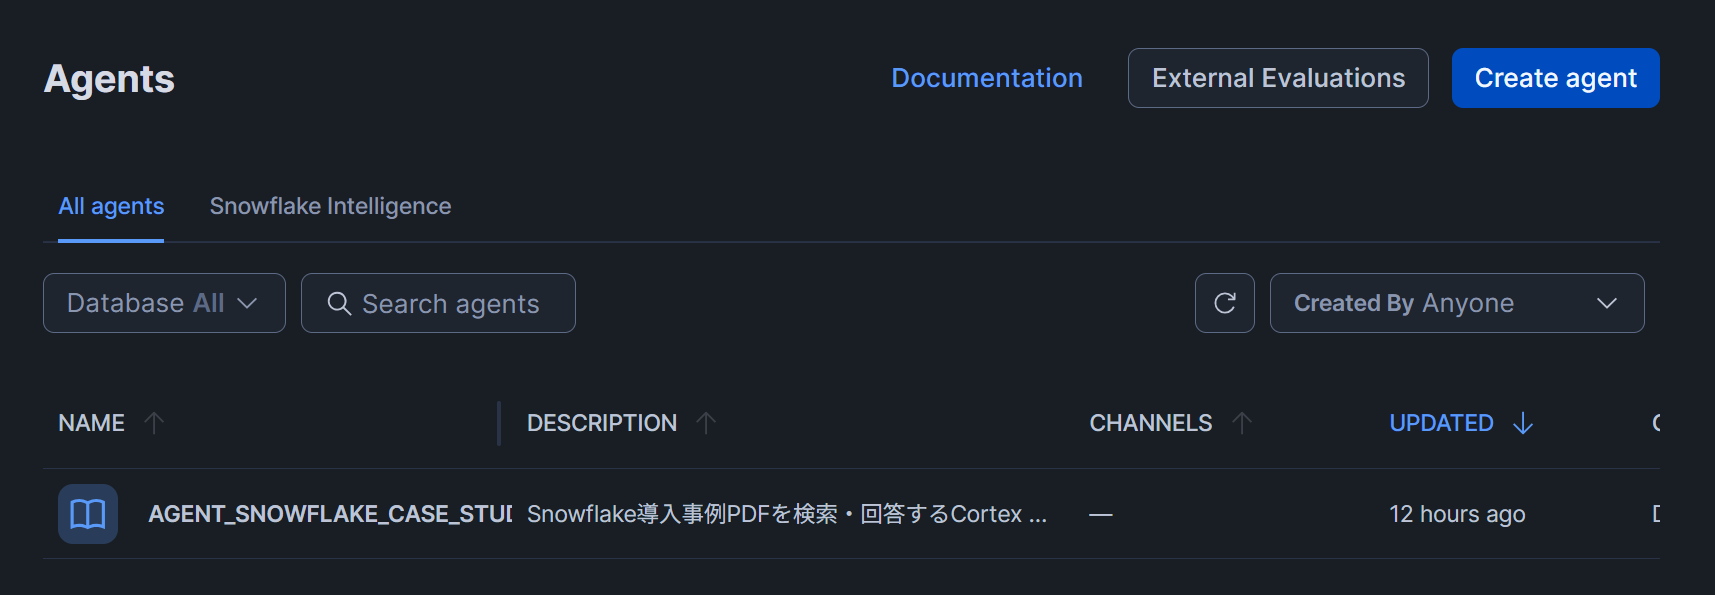
Task: Select the Snowflake Intelligence tab
Action: pos(330,206)
